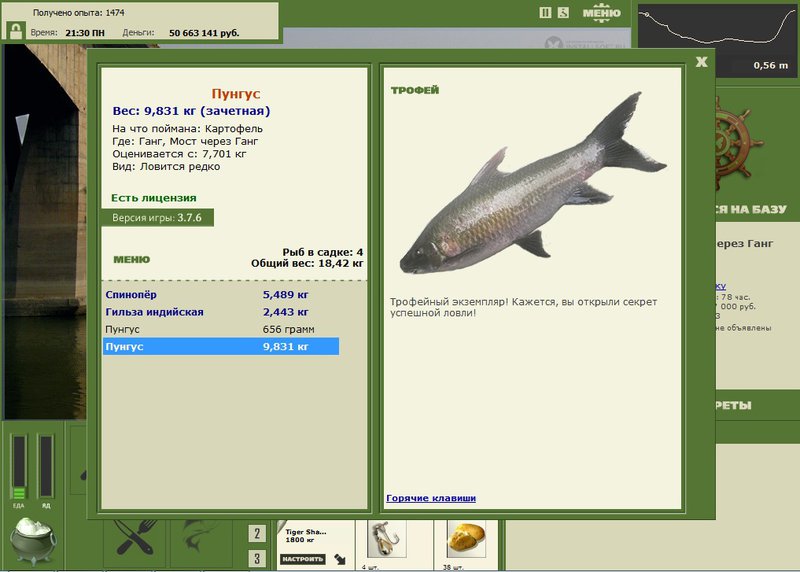
Task: Open the knife and fork food icon
Action: (136, 536)
